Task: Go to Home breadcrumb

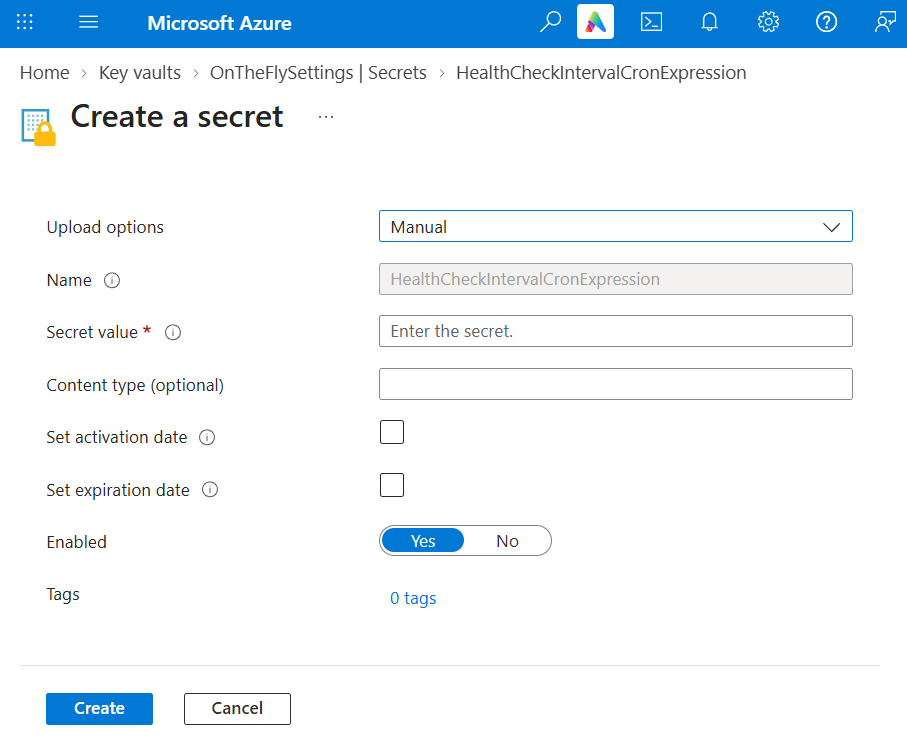Action: pyautogui.click(x=45, y=73)
